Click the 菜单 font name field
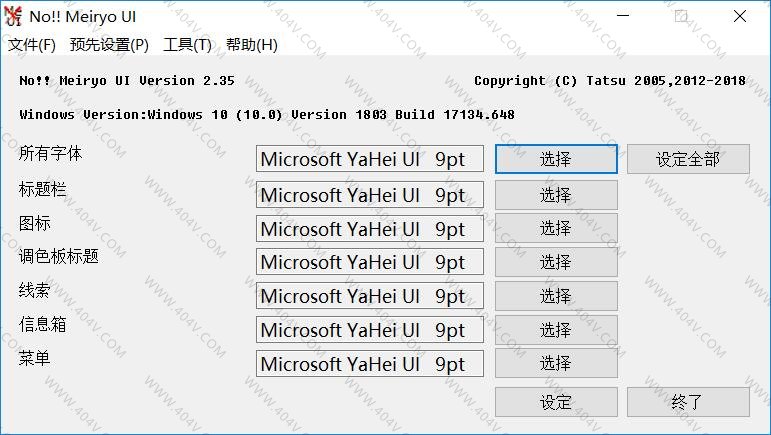771x435 pixels. 369,364
